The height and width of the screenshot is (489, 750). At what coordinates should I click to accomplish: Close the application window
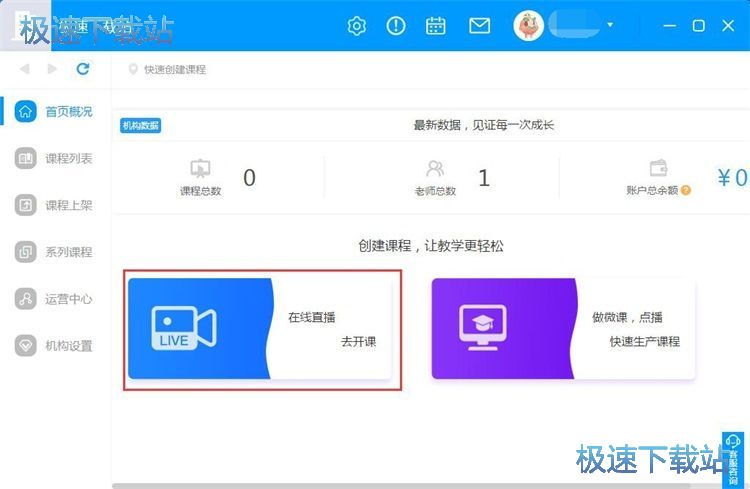pyautogui.click(x=728, y=25)
